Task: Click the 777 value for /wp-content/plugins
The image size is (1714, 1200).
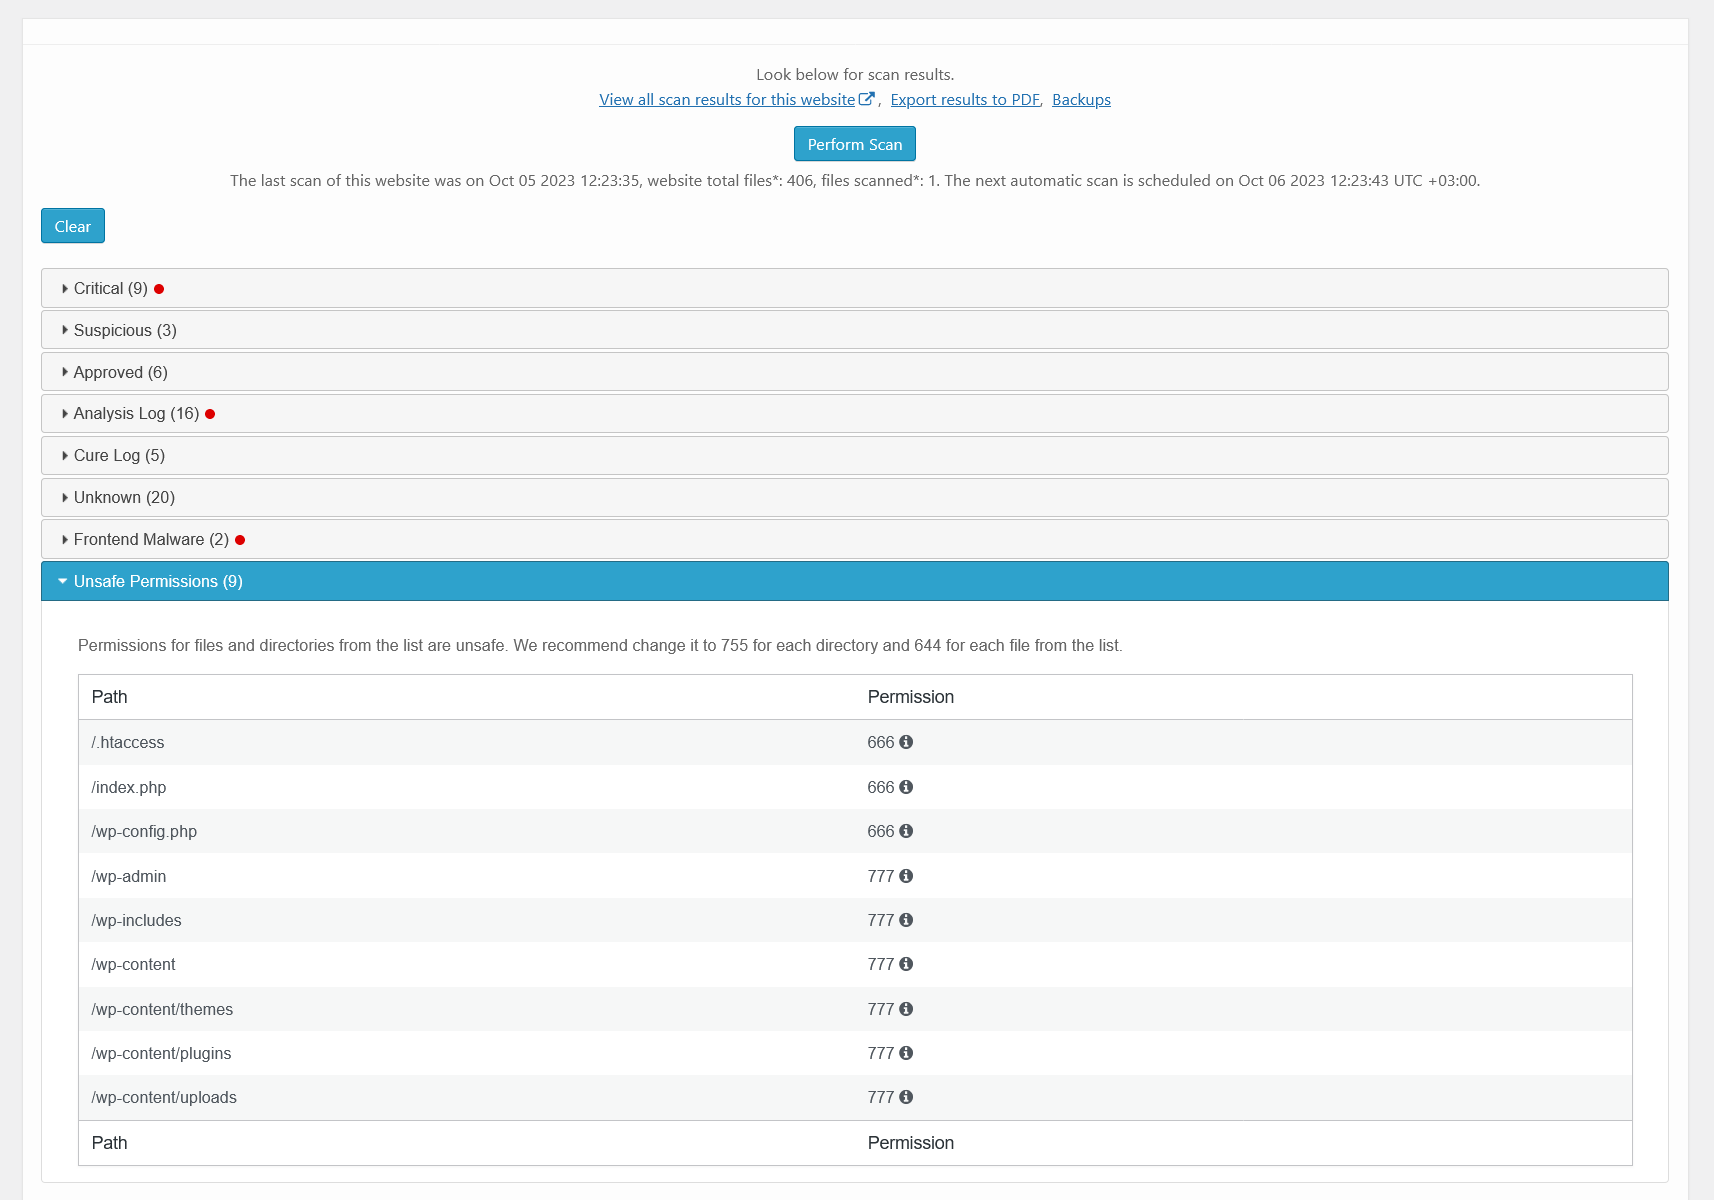Action: (881, 1053)
